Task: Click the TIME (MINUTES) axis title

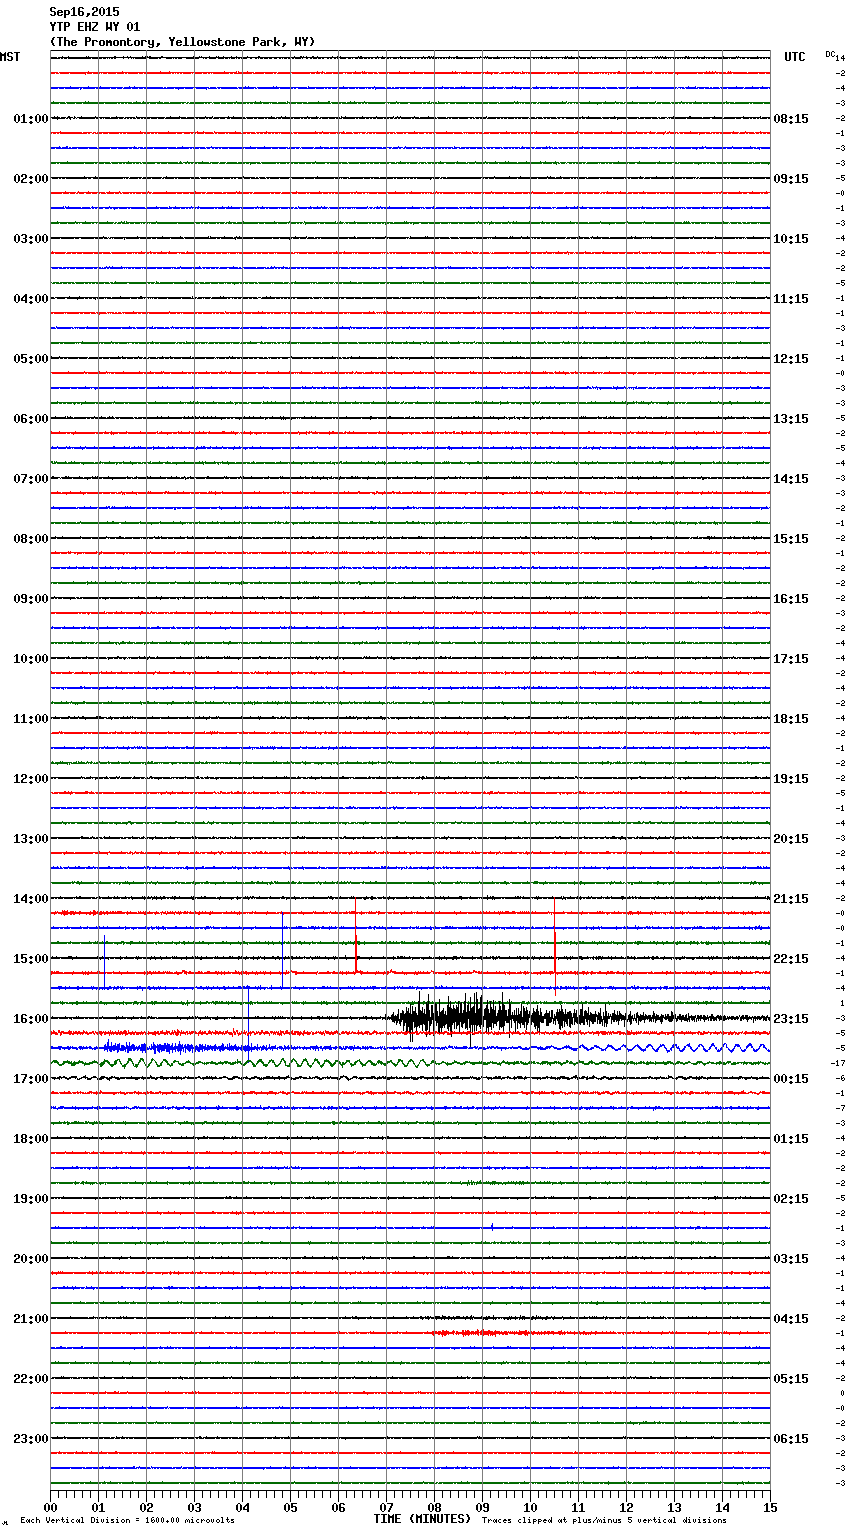Action: (422, 1519)
